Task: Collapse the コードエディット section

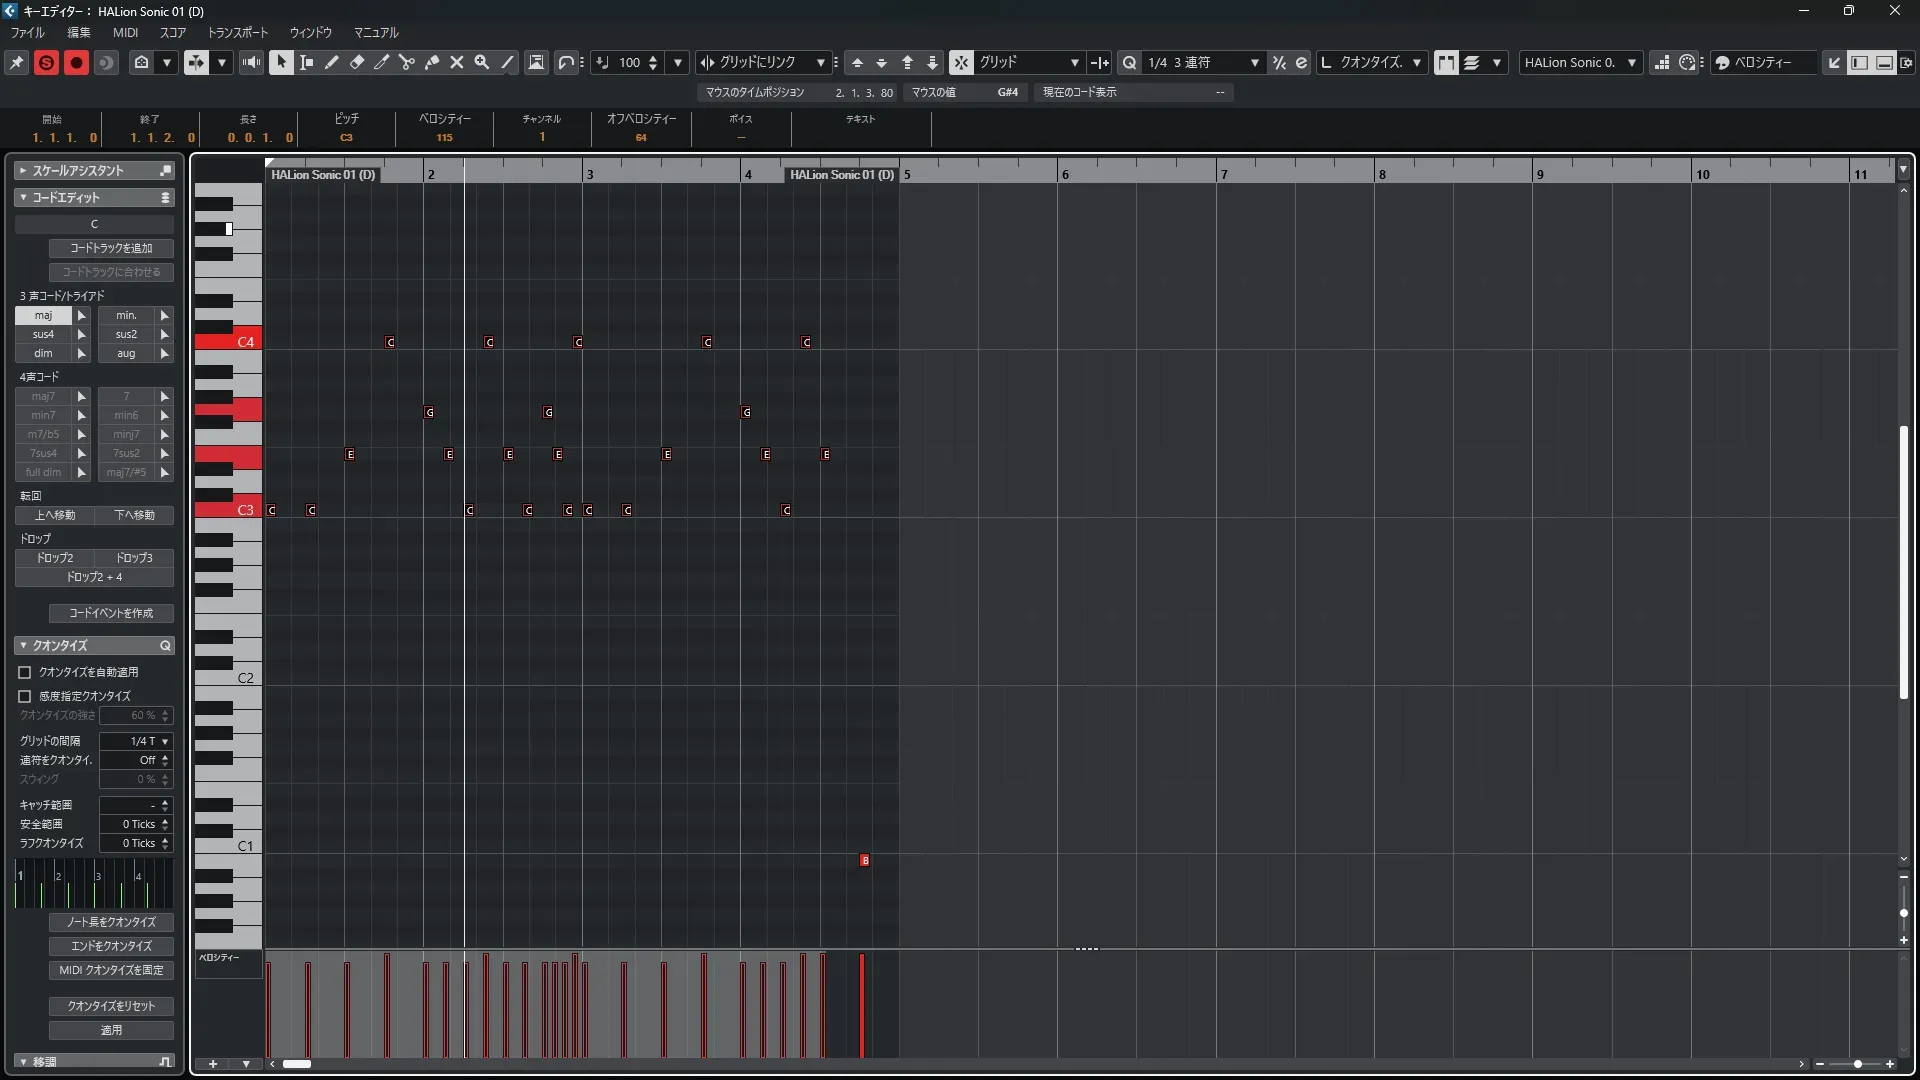Action: coord(23,197)
